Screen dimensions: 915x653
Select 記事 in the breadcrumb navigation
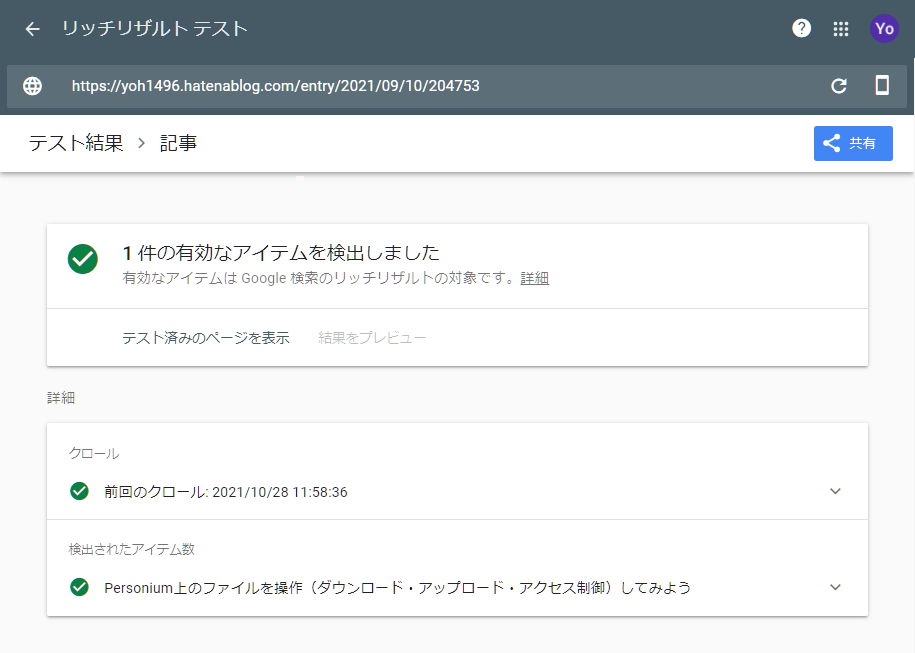coord(178,143)
